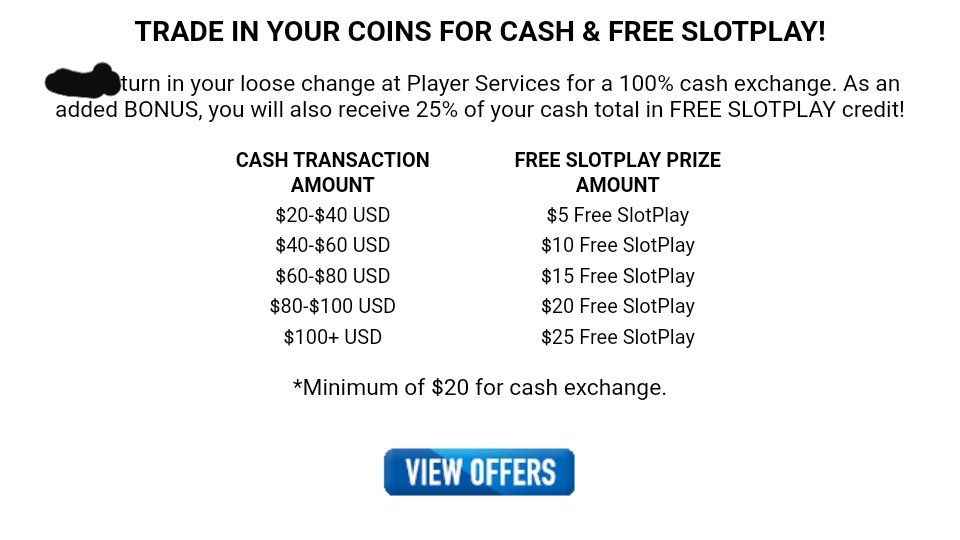Screen dimensions: 960x540
Task: Click the '$10 Free SlotPlay' prize
Action: coord(617,245)
